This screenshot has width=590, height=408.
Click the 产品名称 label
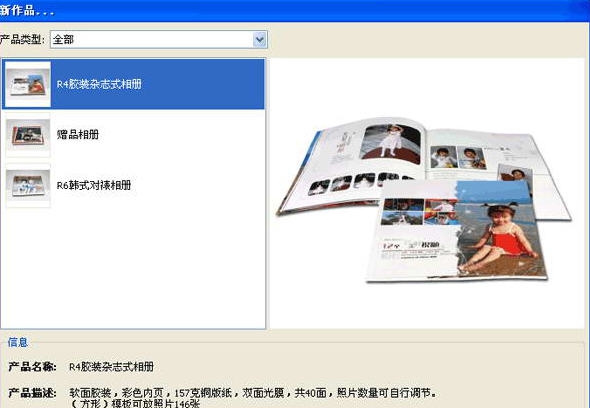coord(32,367)
